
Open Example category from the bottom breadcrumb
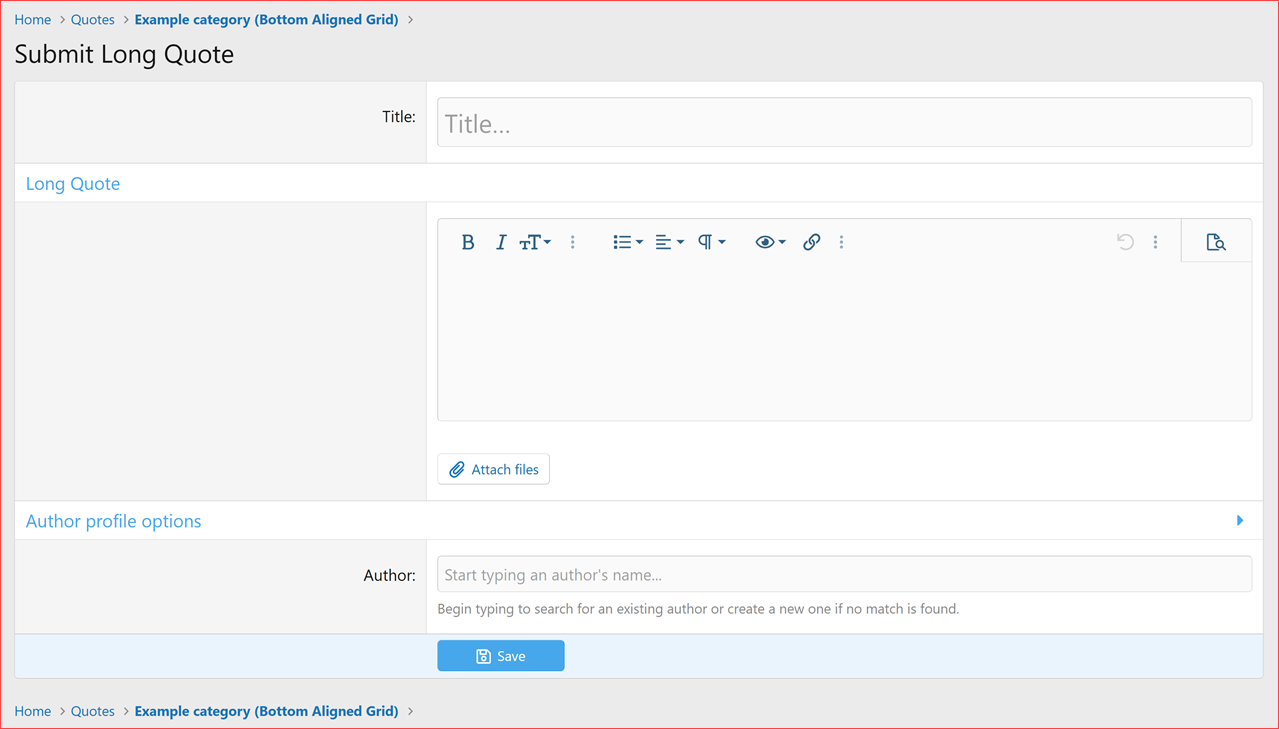266,710
